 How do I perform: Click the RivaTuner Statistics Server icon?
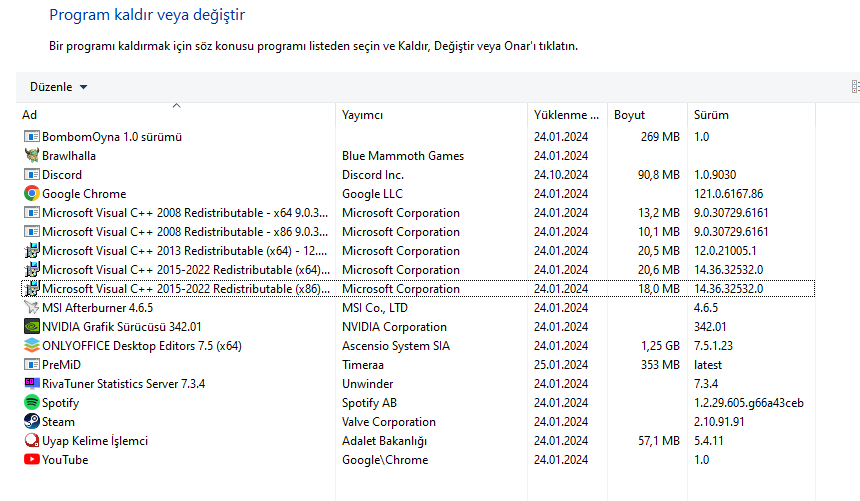[32, 384]
